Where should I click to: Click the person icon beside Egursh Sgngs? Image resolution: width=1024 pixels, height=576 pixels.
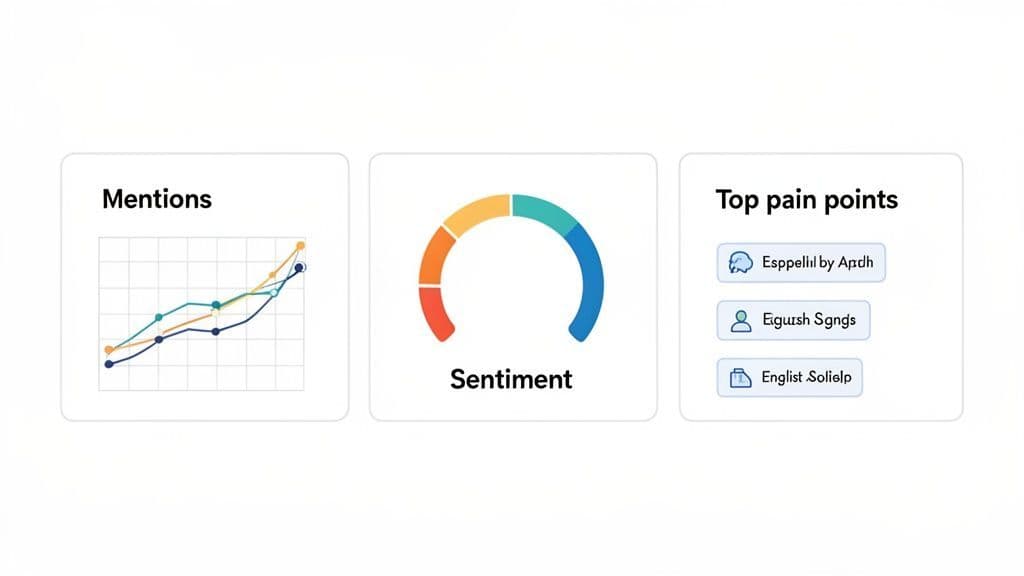741,321
